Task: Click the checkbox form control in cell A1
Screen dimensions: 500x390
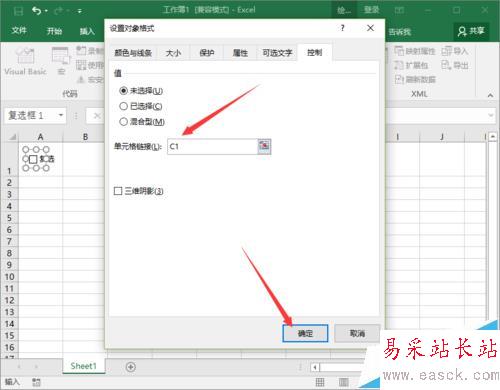Action: point(33,159)
